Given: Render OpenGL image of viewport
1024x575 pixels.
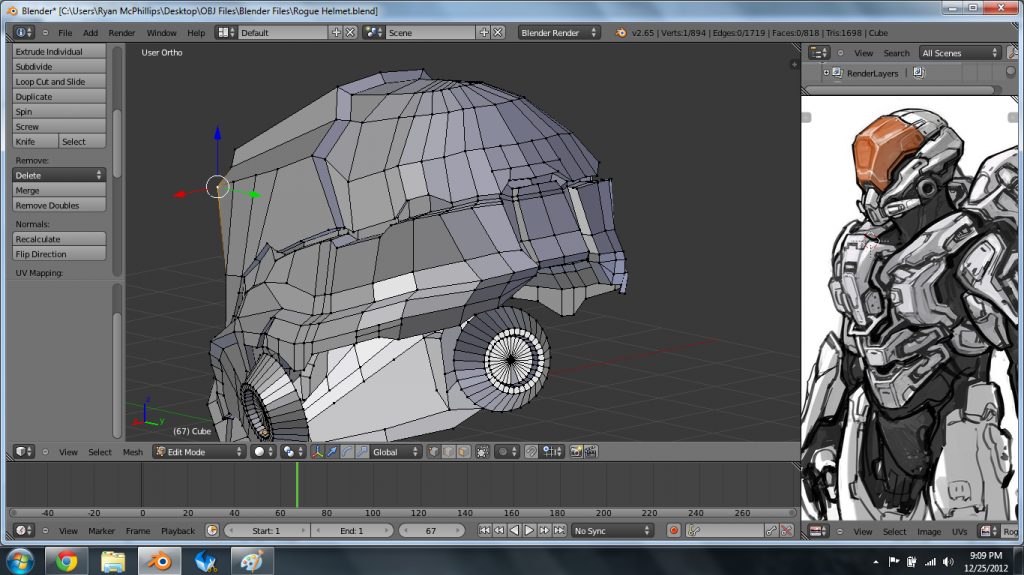Looking at the screenshot, I should (x=575, y=452).
